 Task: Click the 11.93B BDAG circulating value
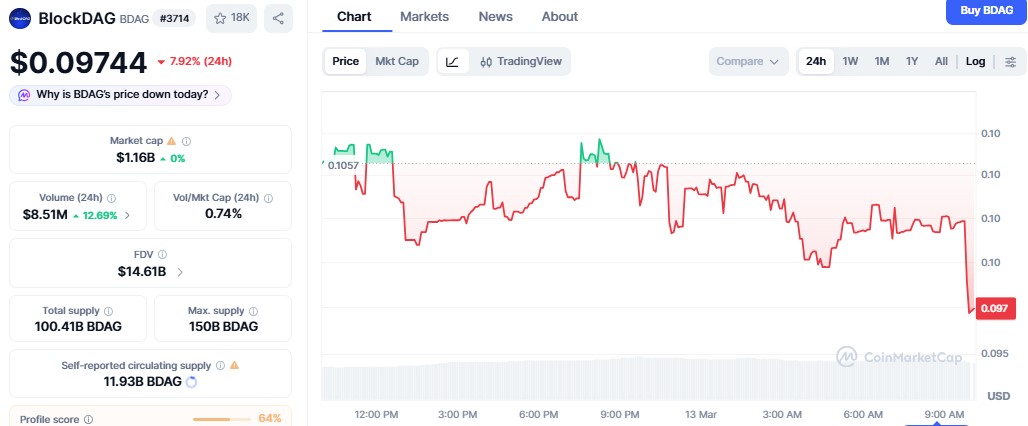click(142, 381)
